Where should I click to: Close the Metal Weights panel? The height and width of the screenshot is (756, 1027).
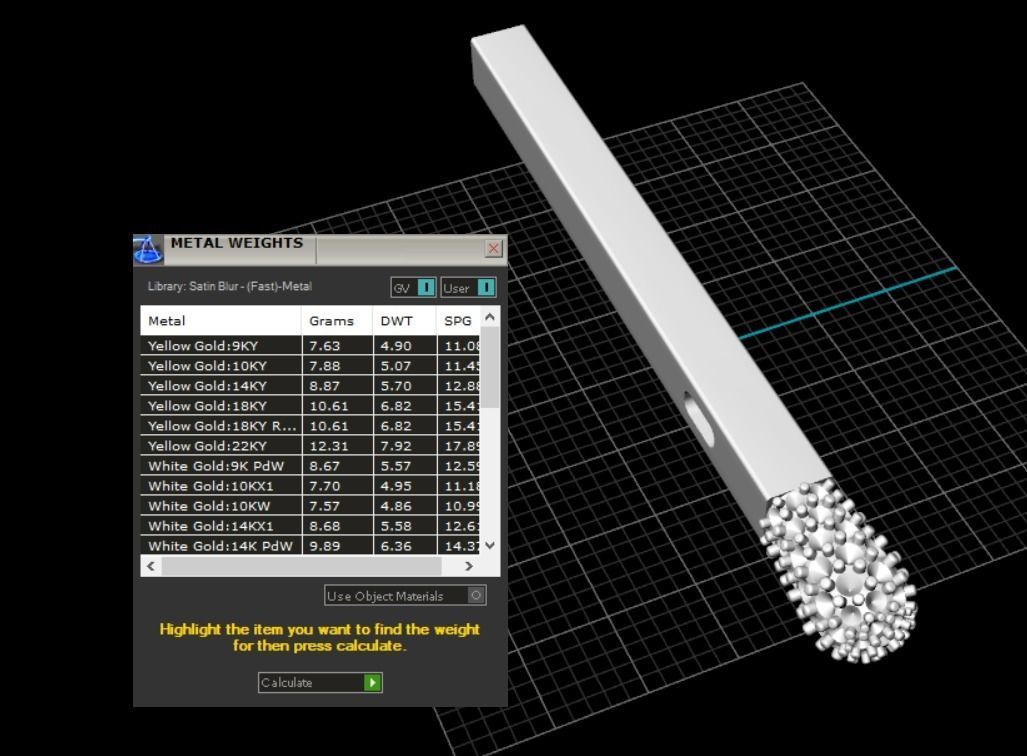(494, 248)
